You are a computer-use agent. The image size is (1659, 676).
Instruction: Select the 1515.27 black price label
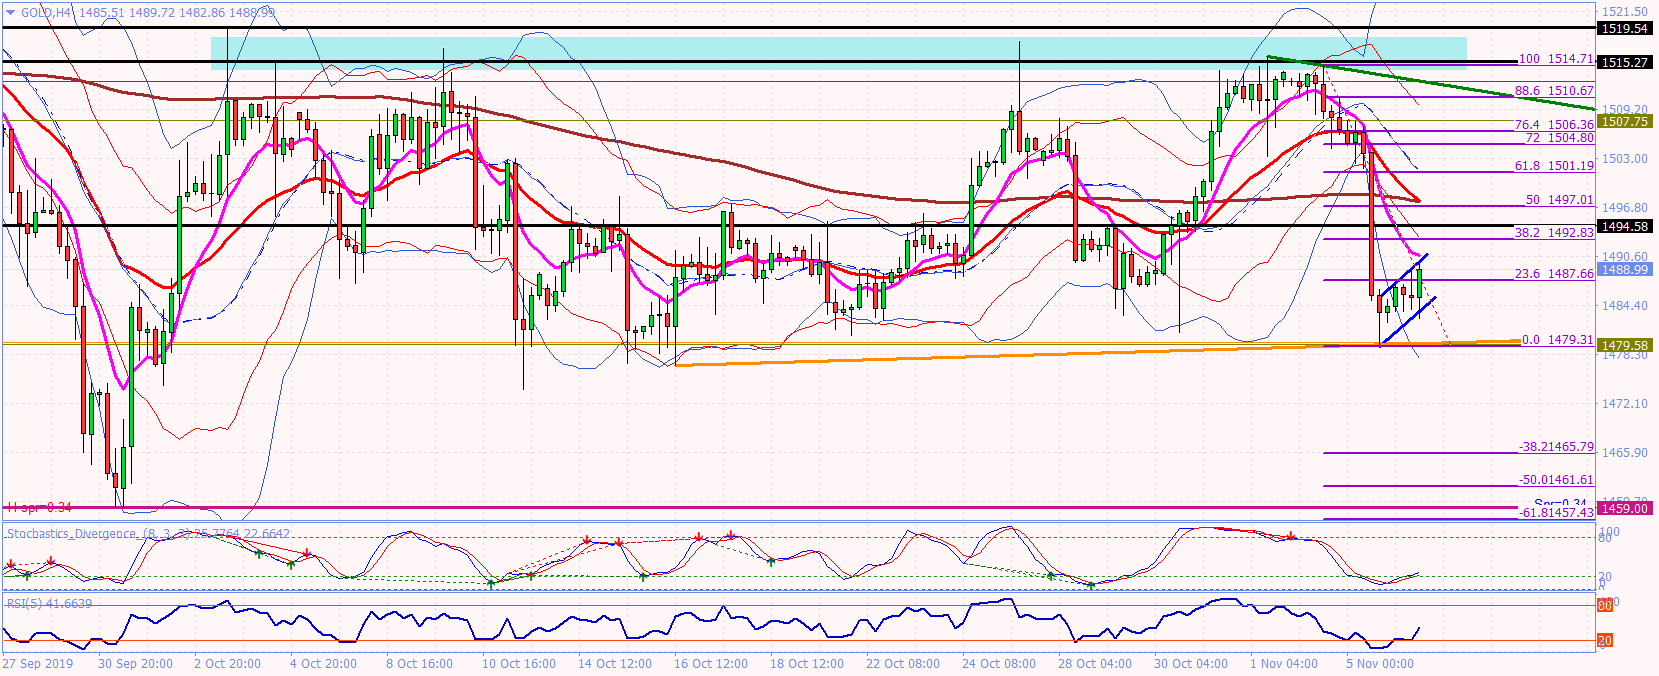1625,62
